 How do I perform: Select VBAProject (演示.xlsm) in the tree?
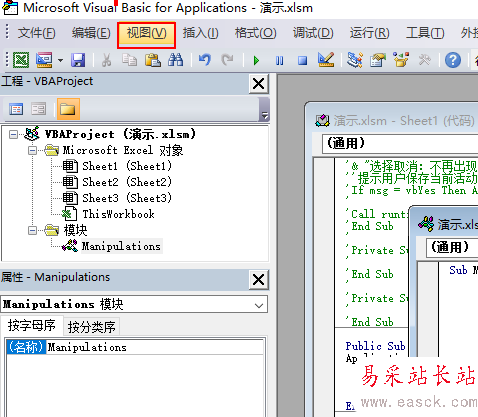point(120,134)
